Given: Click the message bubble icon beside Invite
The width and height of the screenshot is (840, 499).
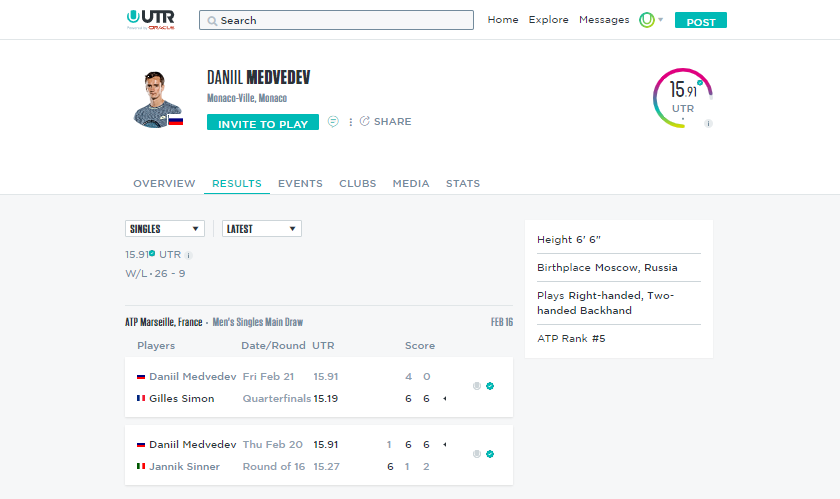Looking at the screenshot, I should point(333,122).
